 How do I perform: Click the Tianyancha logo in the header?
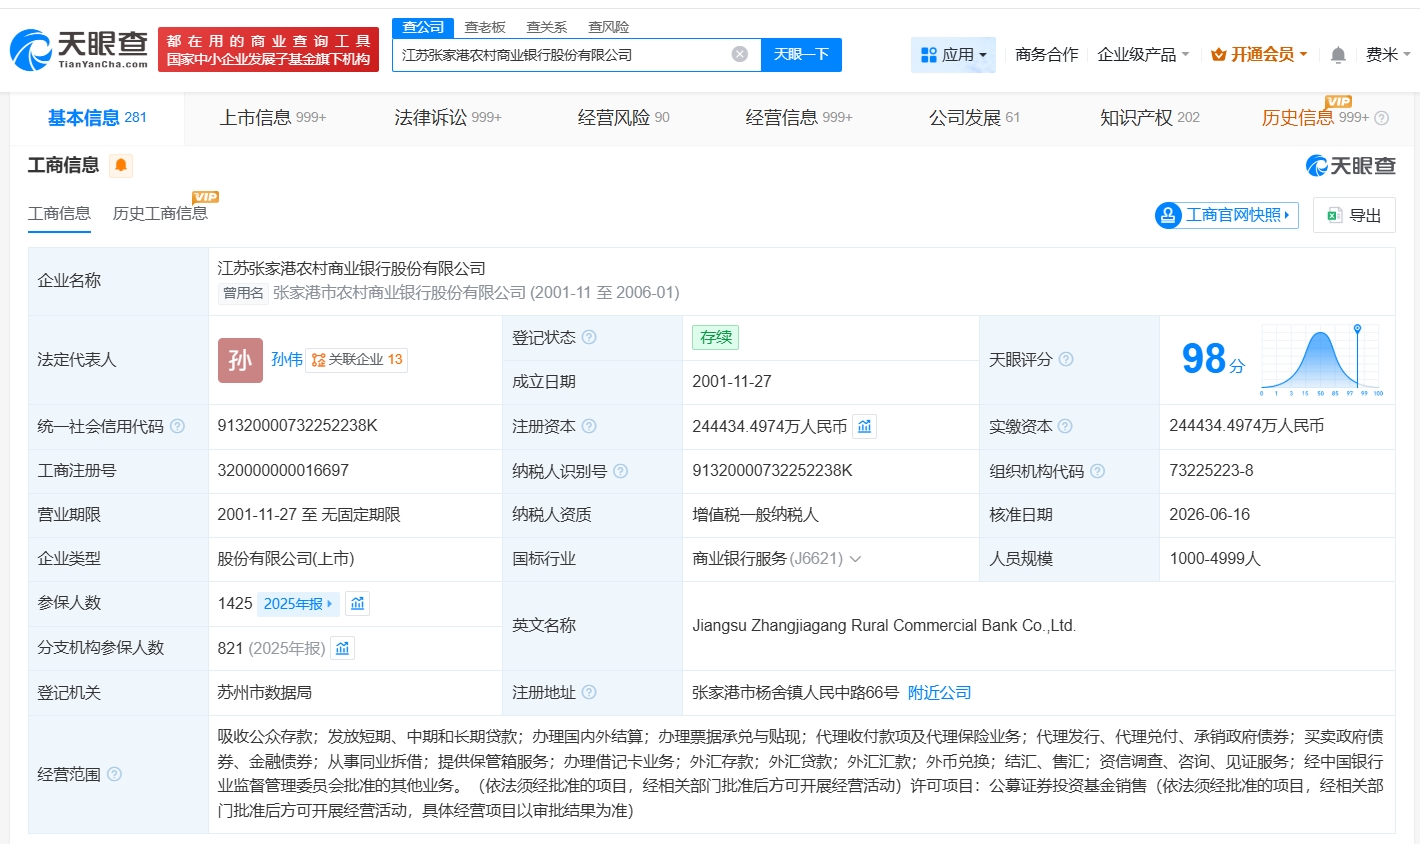(x=79, y=49)
